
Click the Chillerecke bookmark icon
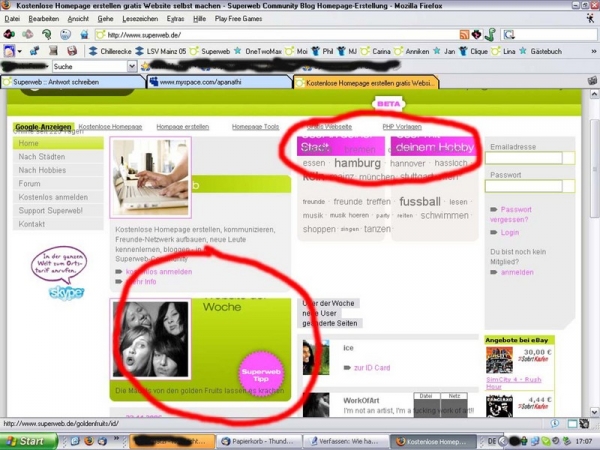click(x=93, y=51)
